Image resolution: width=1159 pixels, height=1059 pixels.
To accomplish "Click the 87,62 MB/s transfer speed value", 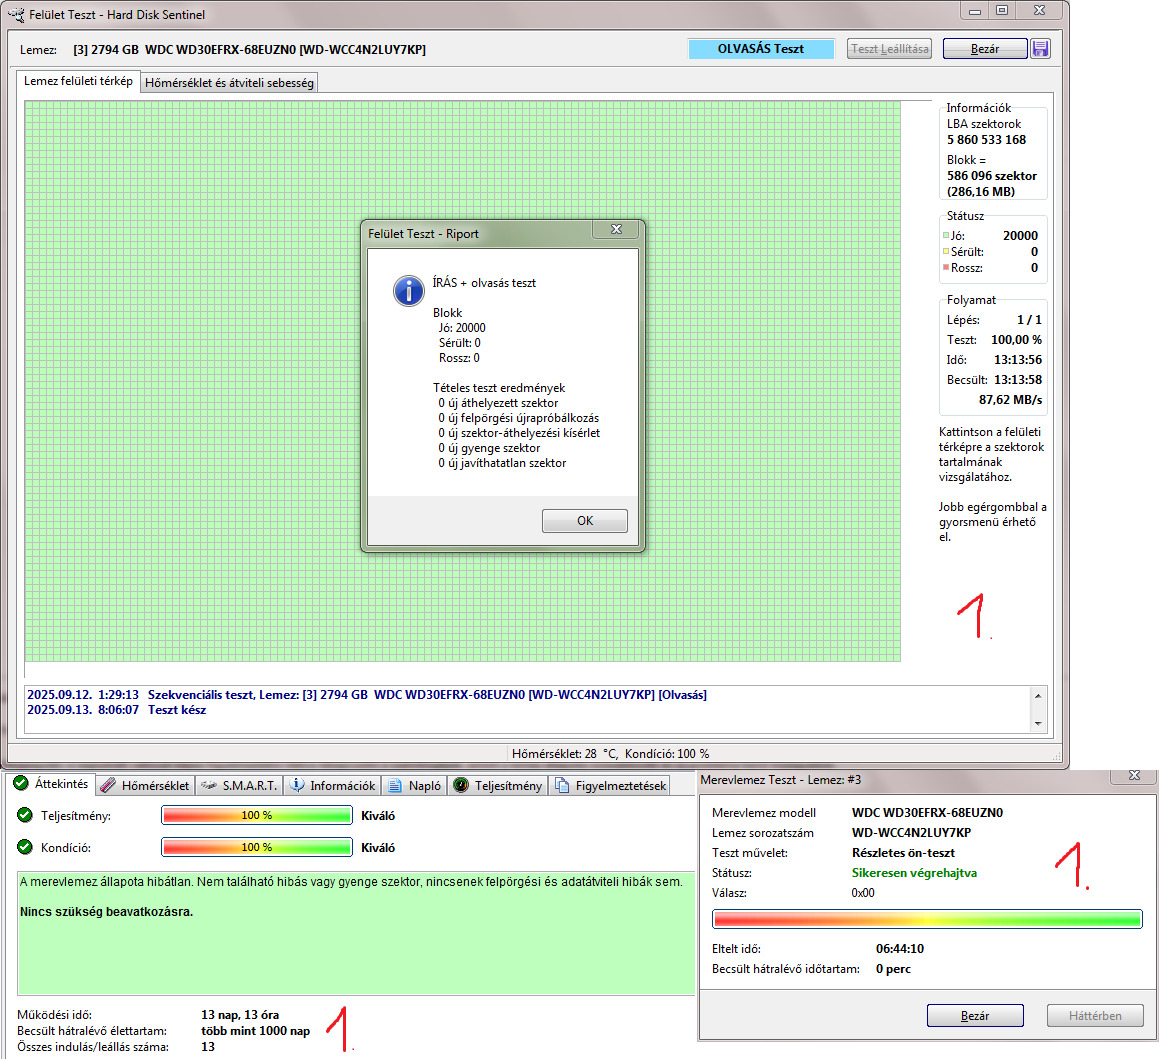I will [x=1010, y=400].
